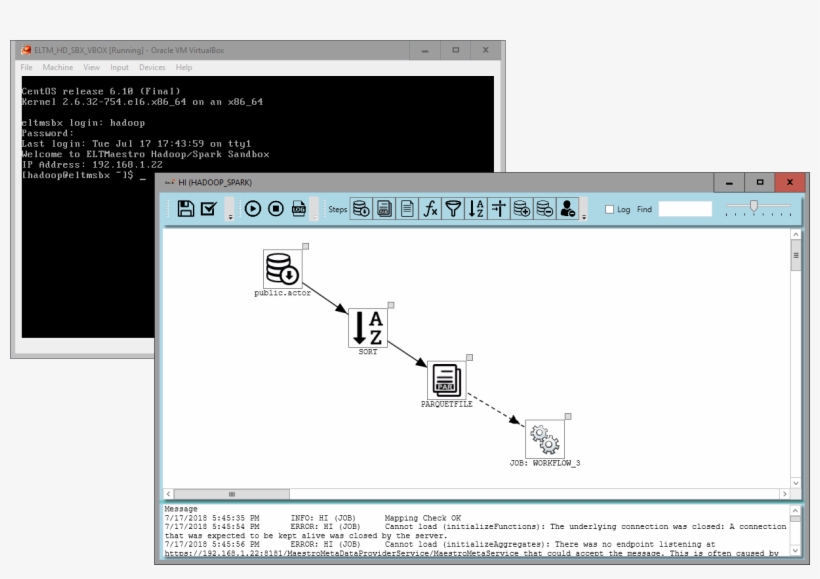Click Message panel scroll up arrow
Screen dimensions: 820x579
tap(795, 510)
